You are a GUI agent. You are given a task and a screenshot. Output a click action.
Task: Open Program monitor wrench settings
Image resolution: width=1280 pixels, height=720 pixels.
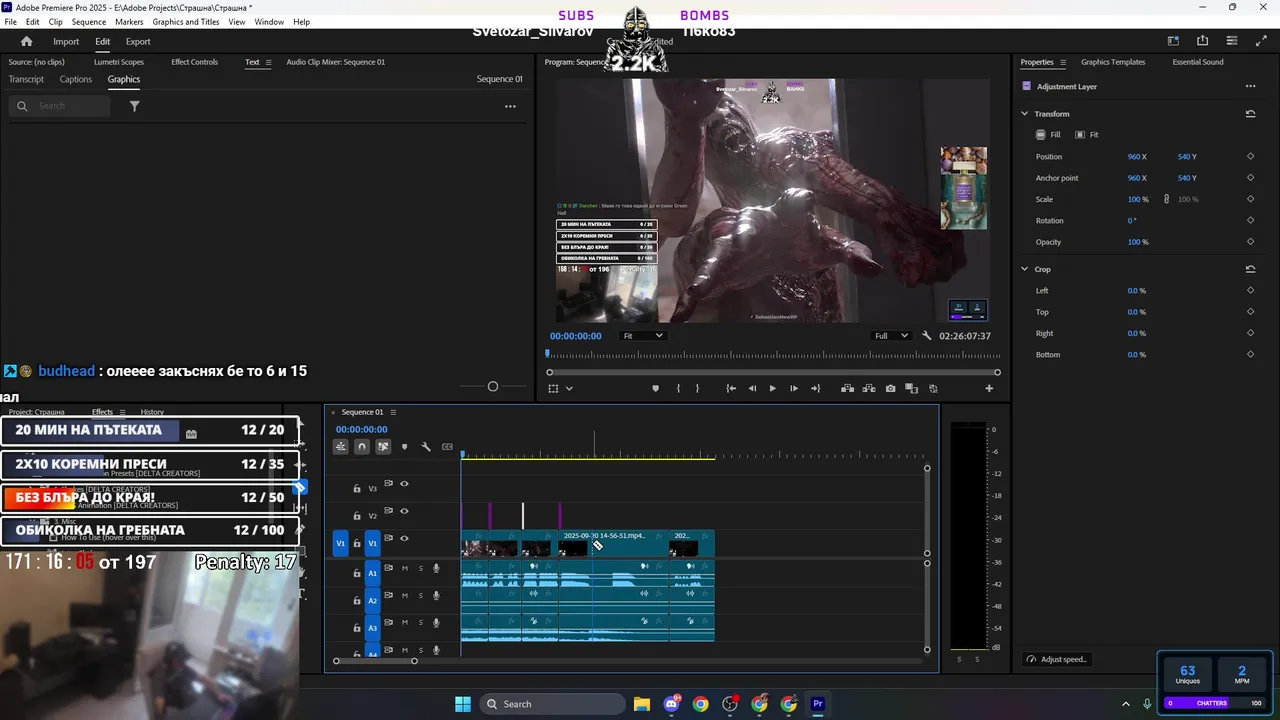927,336
